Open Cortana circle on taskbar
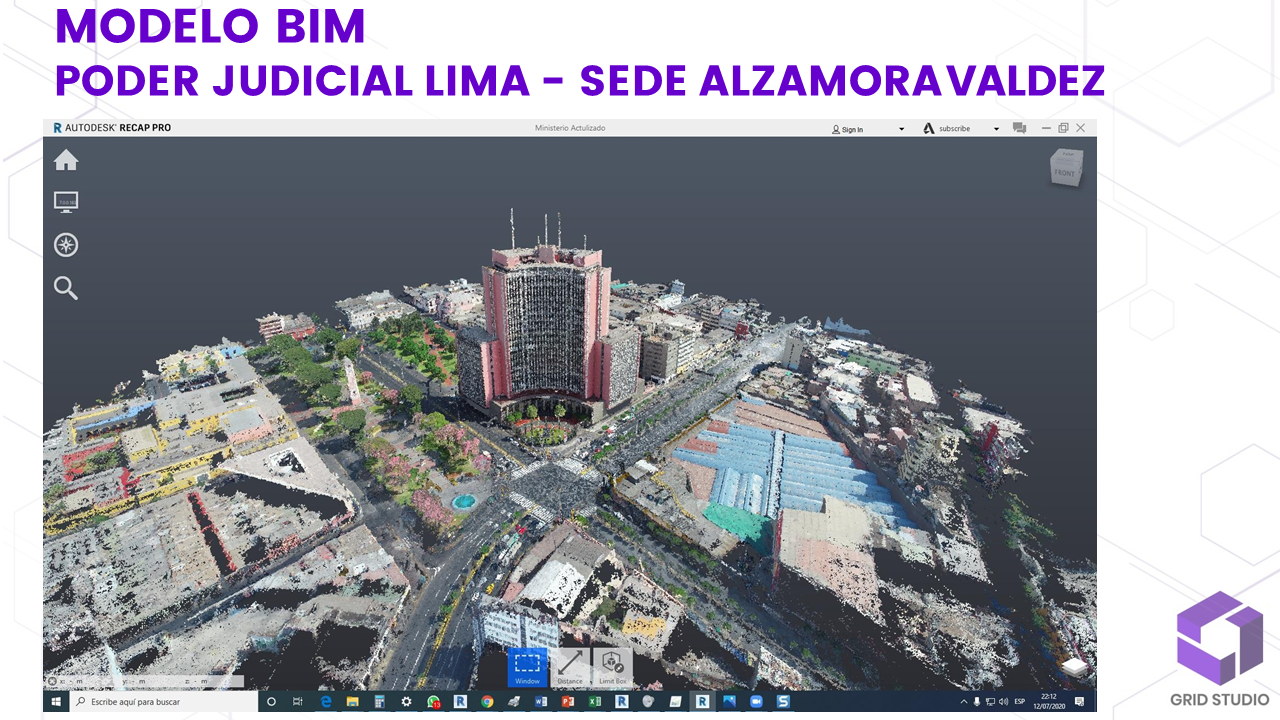 point(271,702)
